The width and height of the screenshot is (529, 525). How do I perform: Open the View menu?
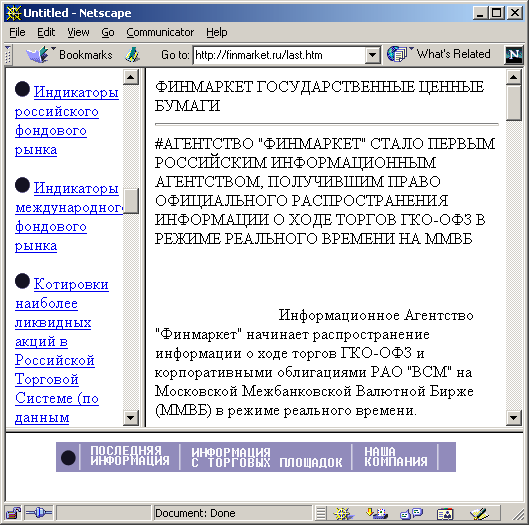tap(78, 32)
